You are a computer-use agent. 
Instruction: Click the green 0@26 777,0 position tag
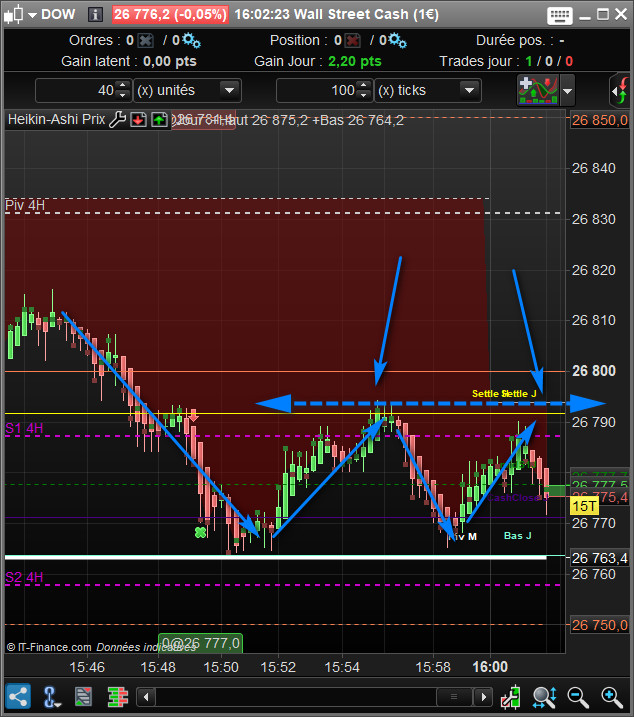200,643
